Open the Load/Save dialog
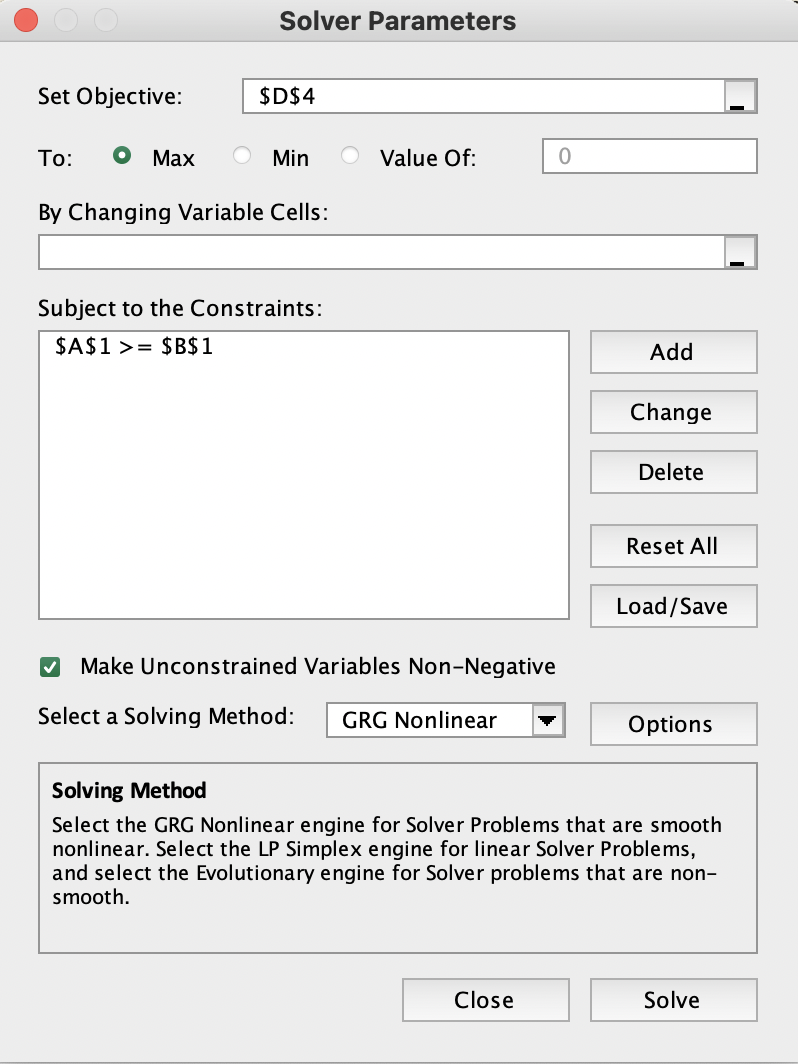This screenshot has width=798, height=1064. 672,606
